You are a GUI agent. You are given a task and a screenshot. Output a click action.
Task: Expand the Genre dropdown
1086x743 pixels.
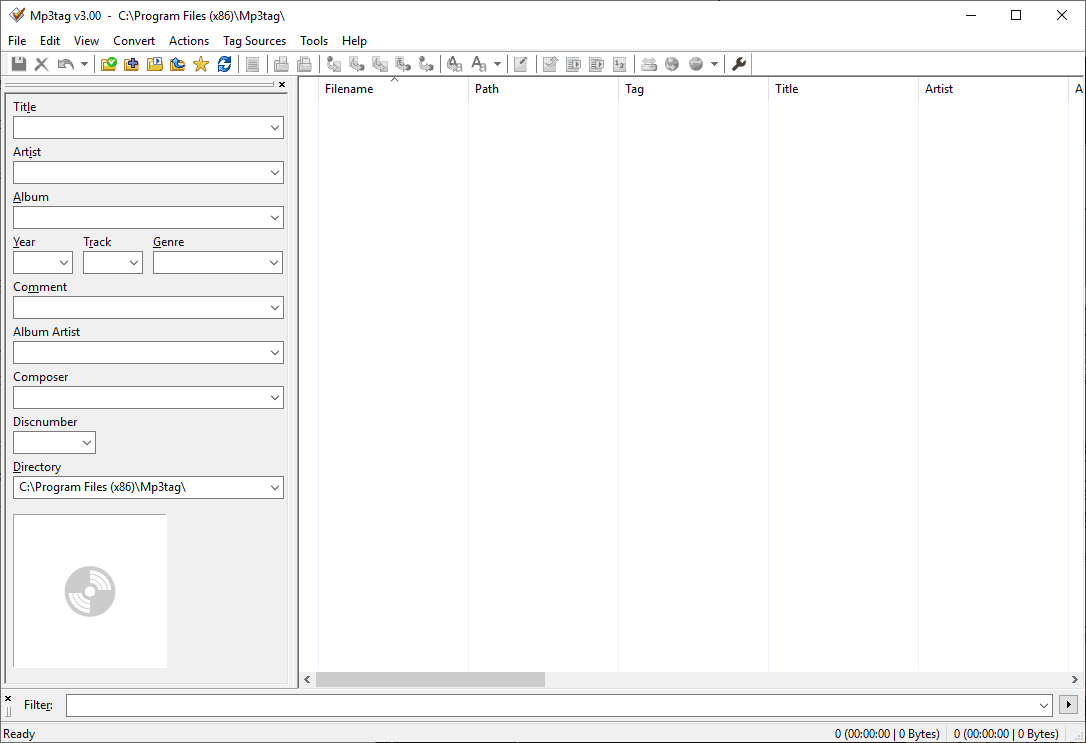pos(274,263)
